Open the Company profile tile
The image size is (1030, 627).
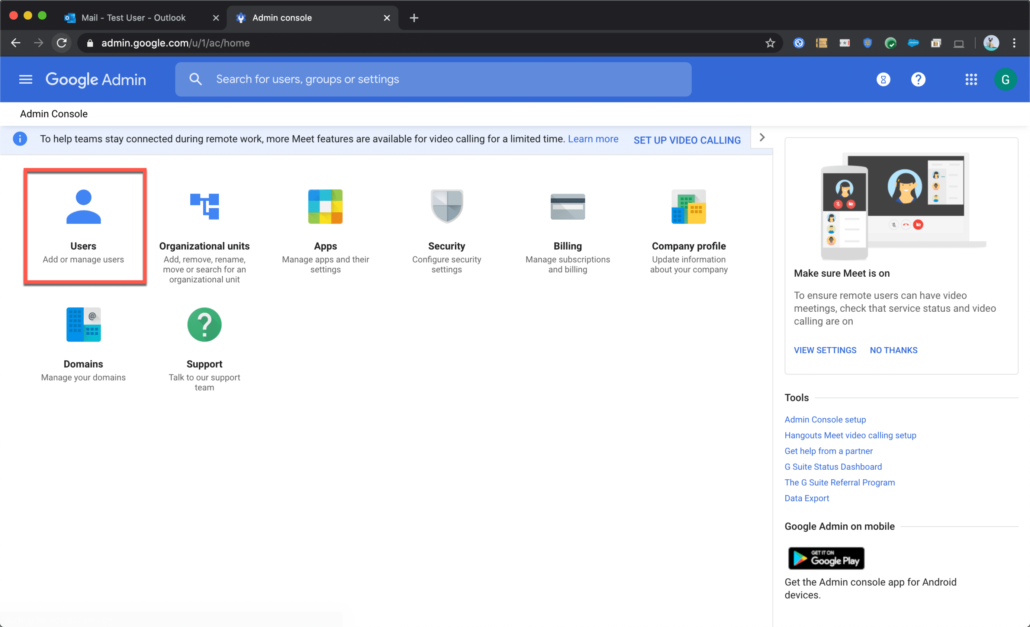pos(688,230)
